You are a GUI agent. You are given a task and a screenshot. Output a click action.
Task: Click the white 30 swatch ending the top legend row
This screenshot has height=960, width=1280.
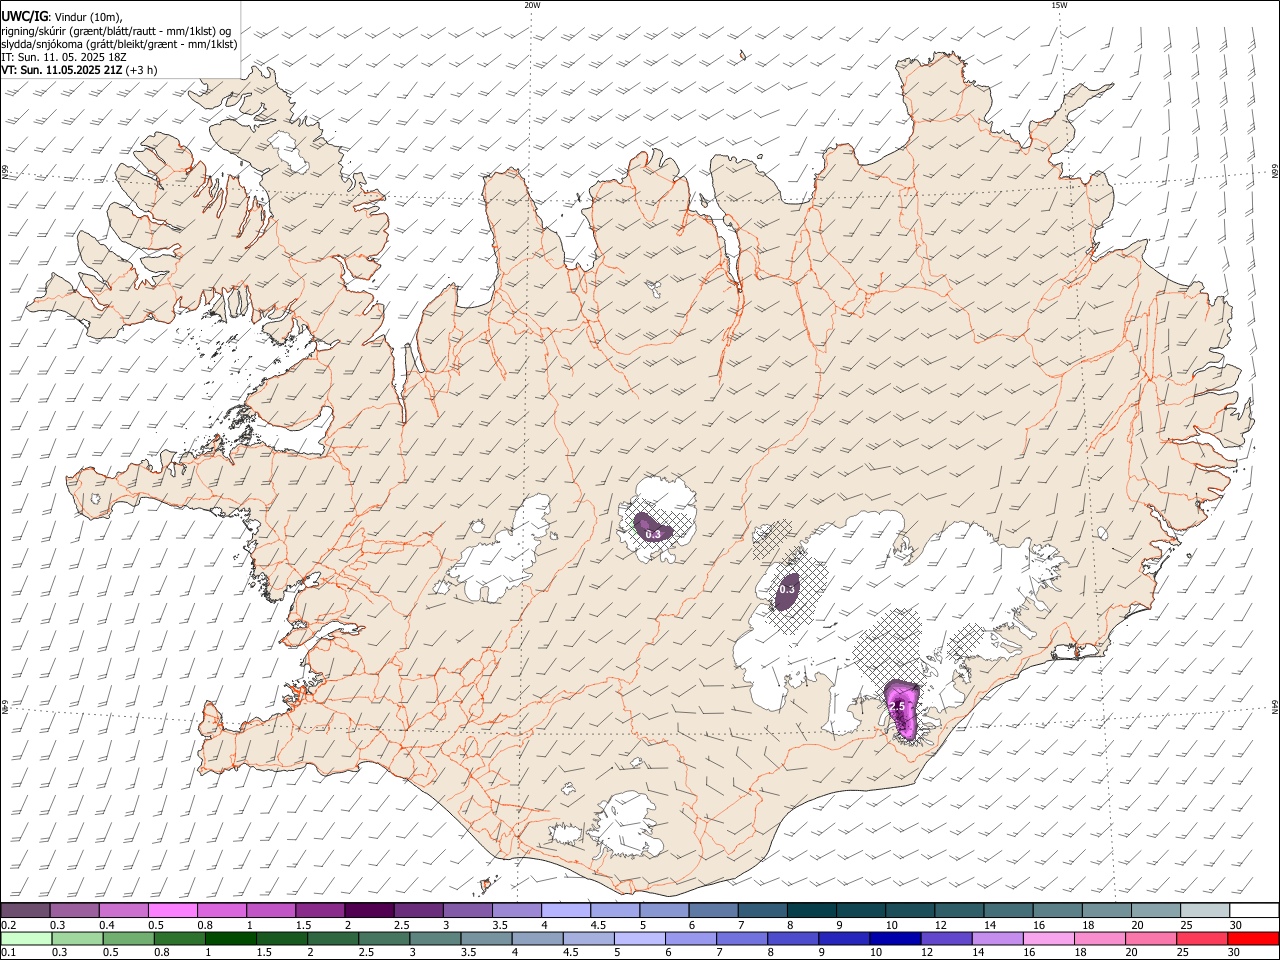click(x=1253, y=911)
